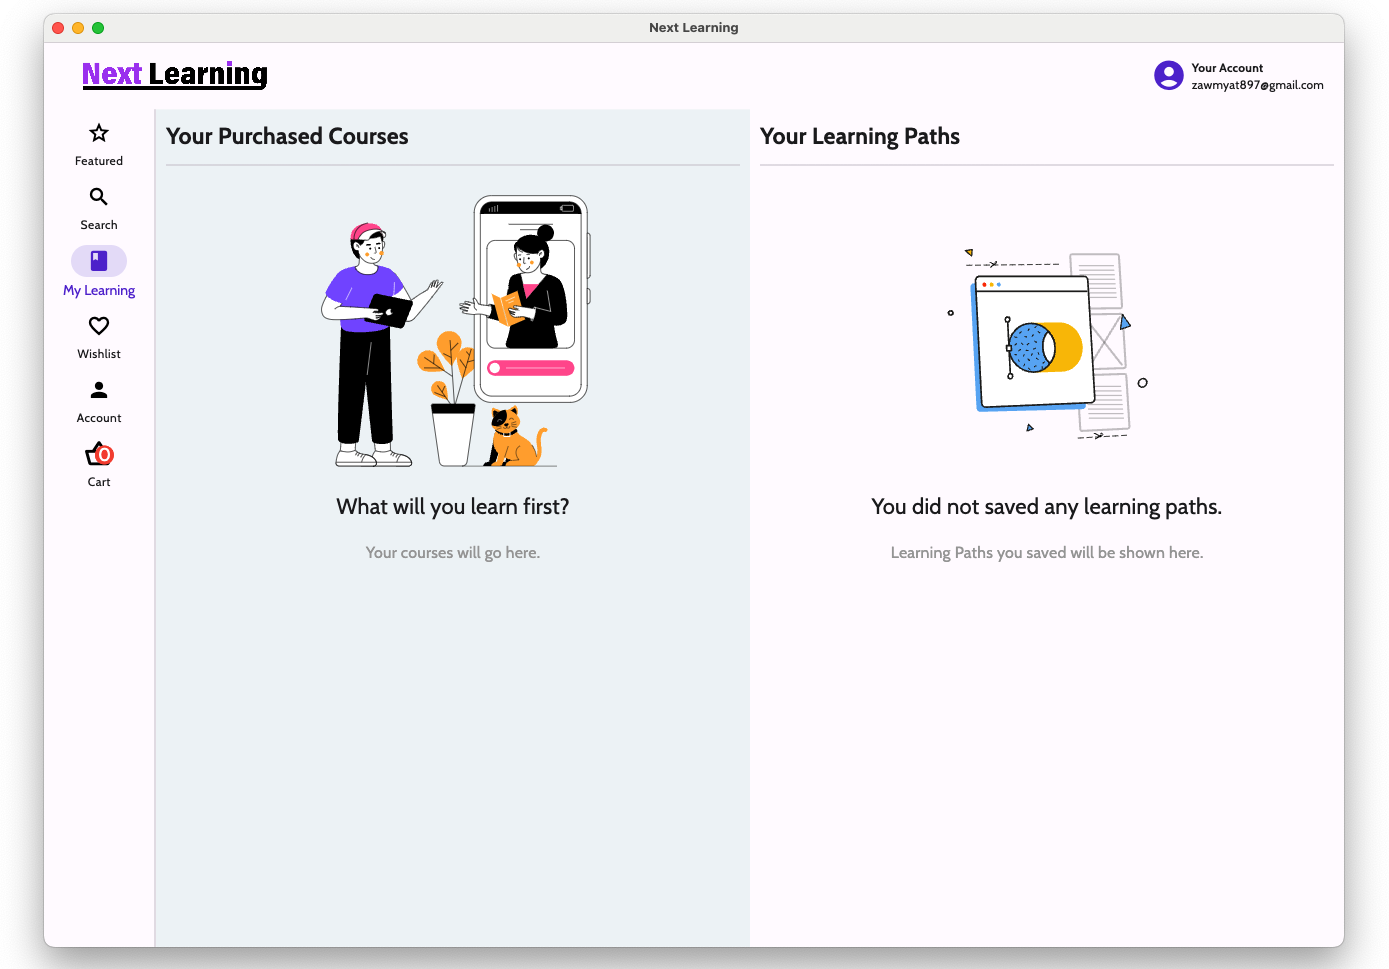Click the learning paths empty-state illustration
1389x969 pixels.
(1046, 344)
